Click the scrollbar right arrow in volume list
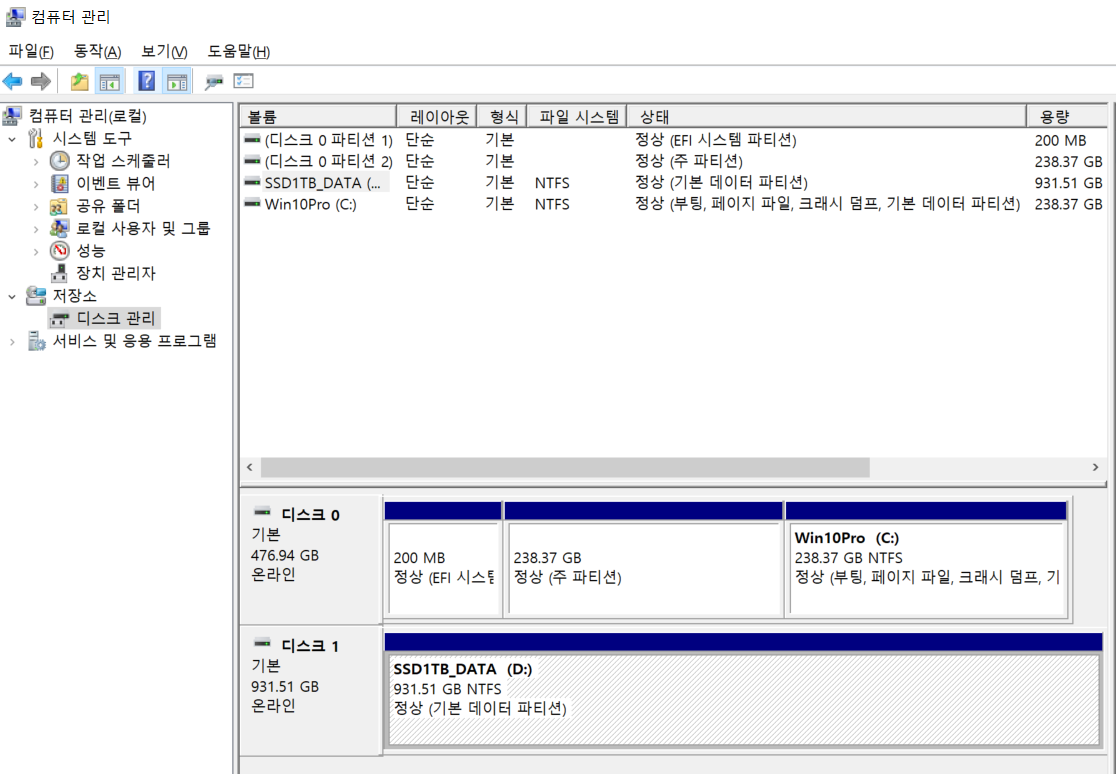This screenshot has height=774, width=1116. pyautogui.click(x=1095, y=467)
